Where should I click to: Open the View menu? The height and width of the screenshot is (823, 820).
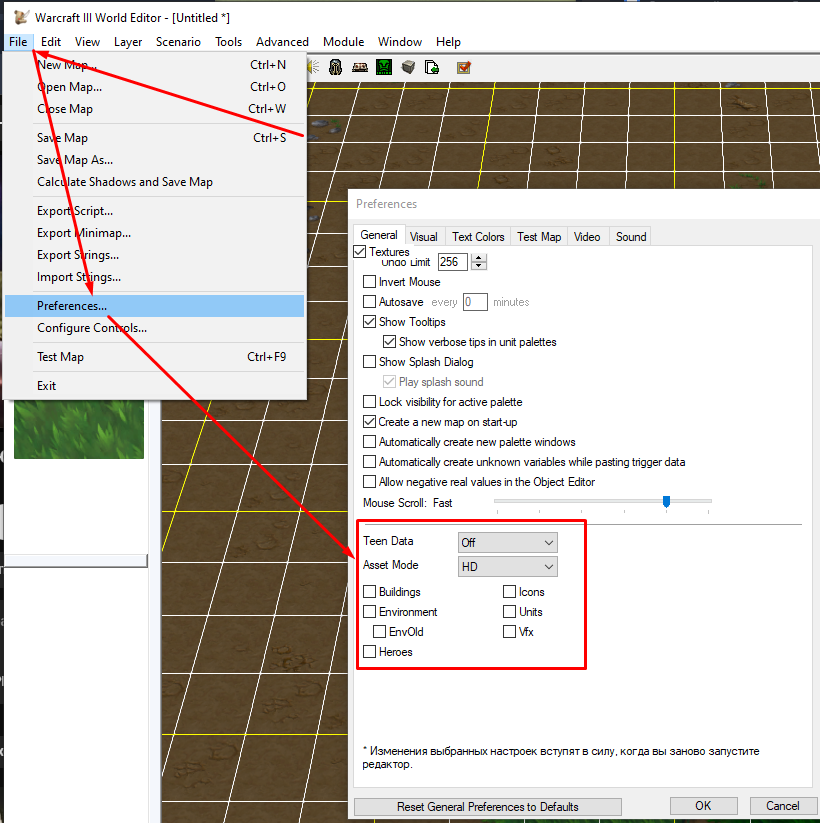[x=87, y=41]
